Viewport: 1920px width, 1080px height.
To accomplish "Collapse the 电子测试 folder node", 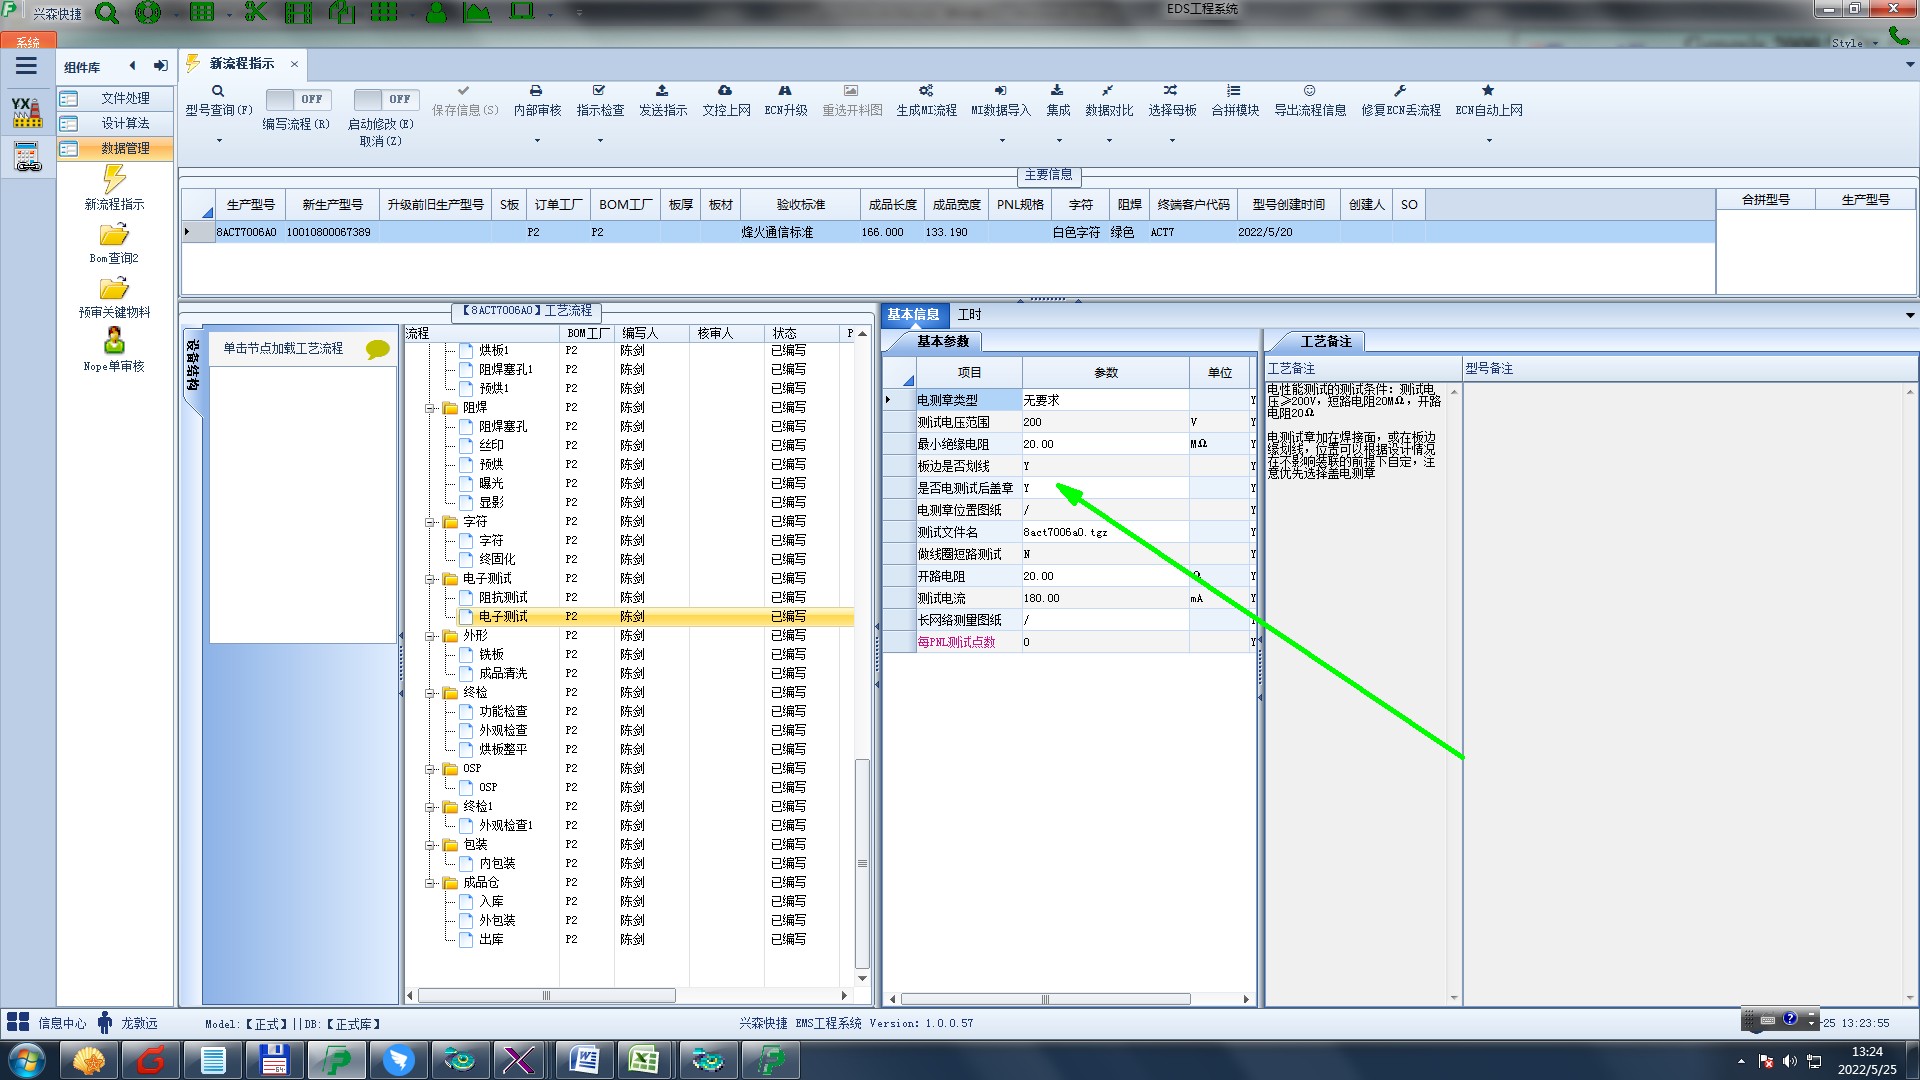I will click(430, 579).
